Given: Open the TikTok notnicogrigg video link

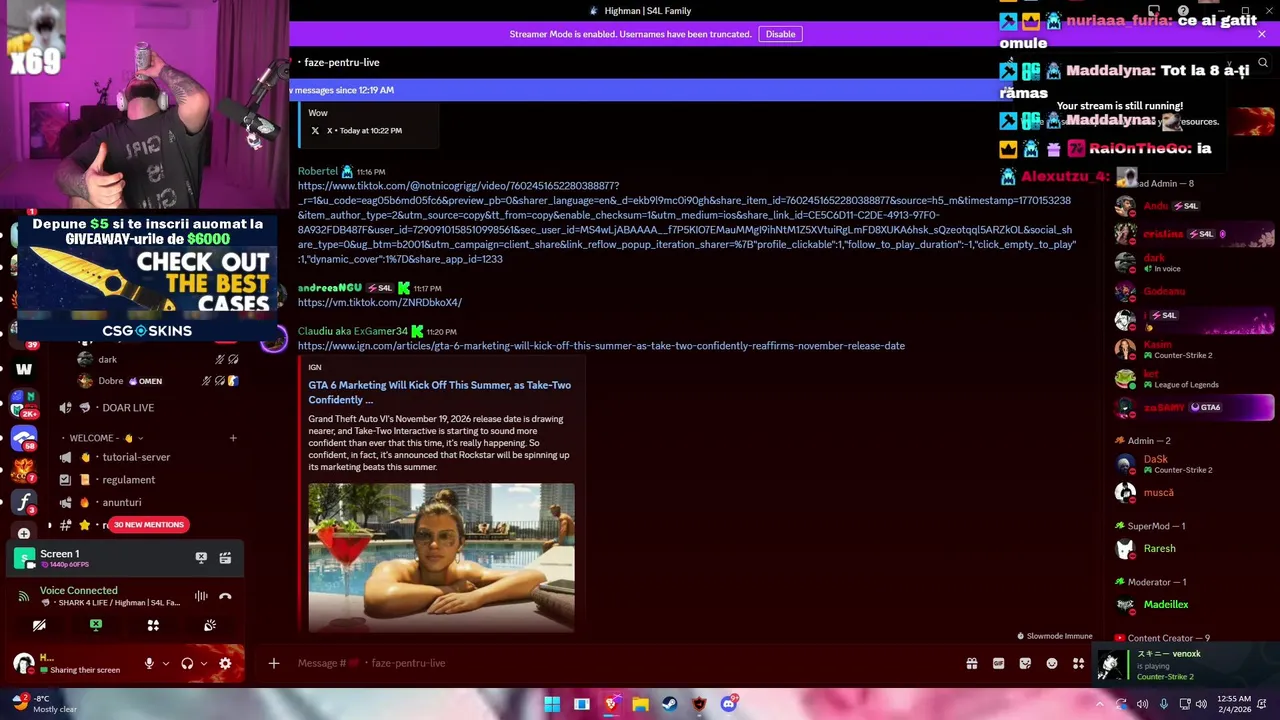Looking at the screenshot, I should click(686, 222).
